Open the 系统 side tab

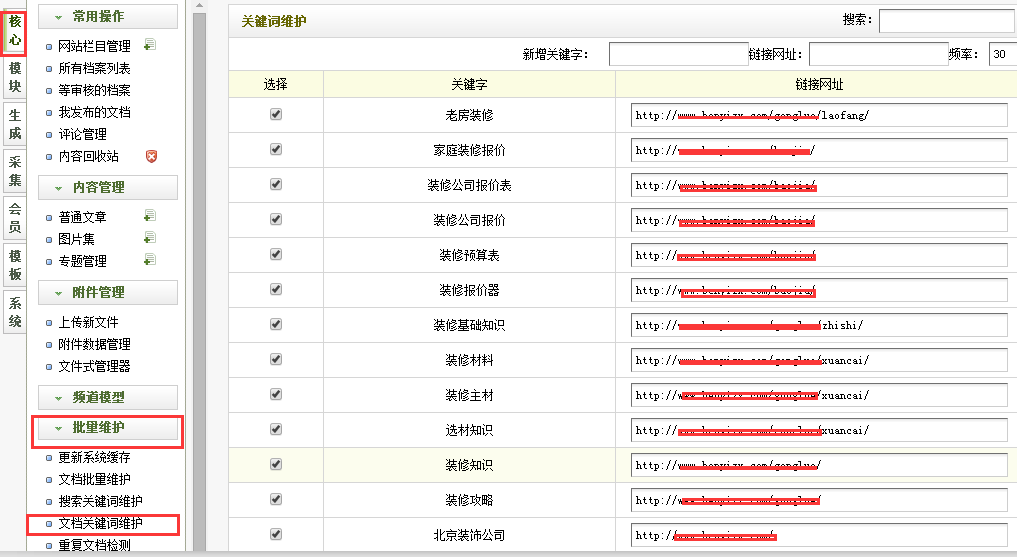tap(14, 312)
